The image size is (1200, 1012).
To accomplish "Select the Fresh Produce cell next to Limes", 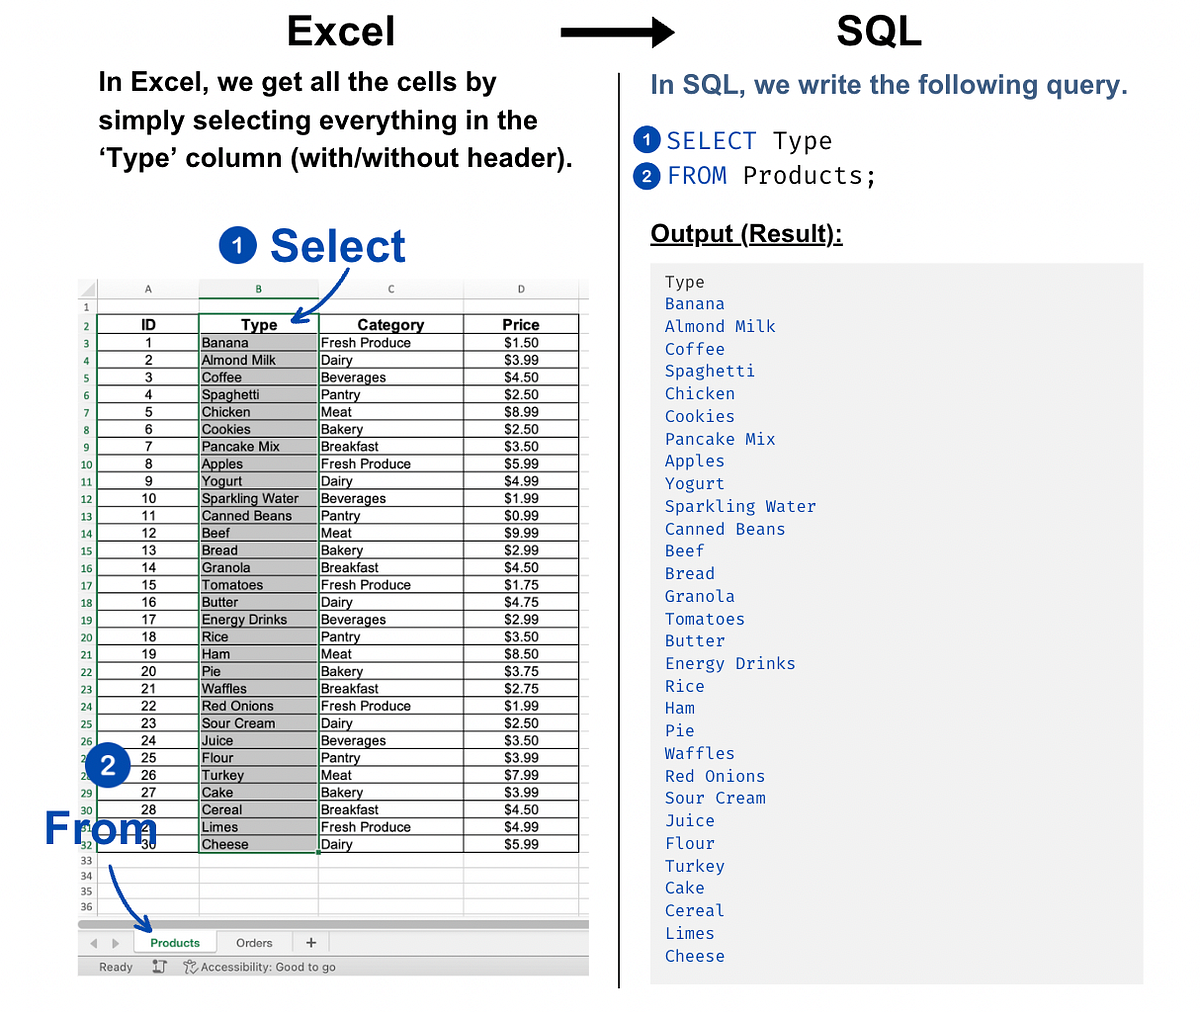I will [390, 826].
